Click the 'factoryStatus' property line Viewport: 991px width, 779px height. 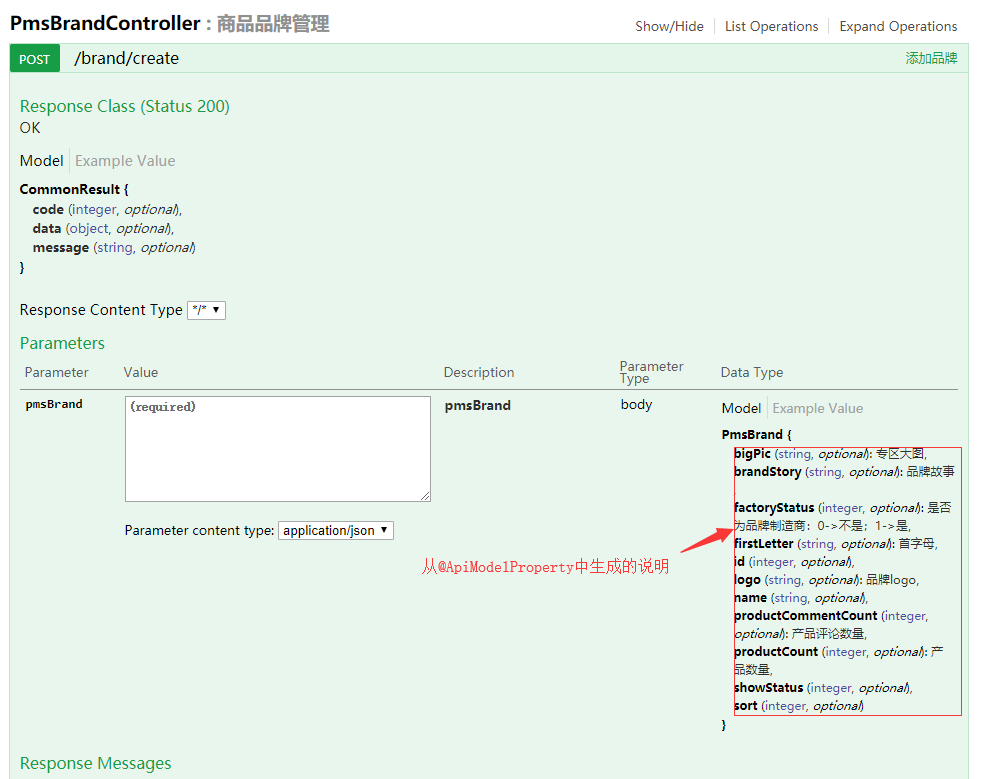pos(842,517)
